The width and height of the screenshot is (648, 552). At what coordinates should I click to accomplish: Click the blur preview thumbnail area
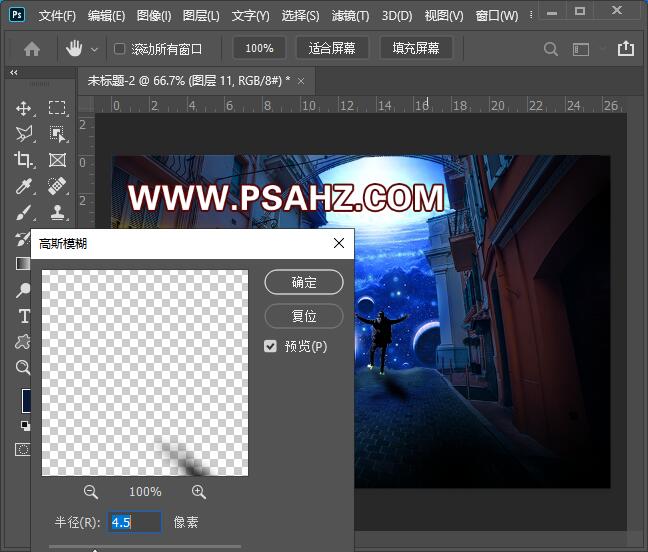(x=145, y=373)
